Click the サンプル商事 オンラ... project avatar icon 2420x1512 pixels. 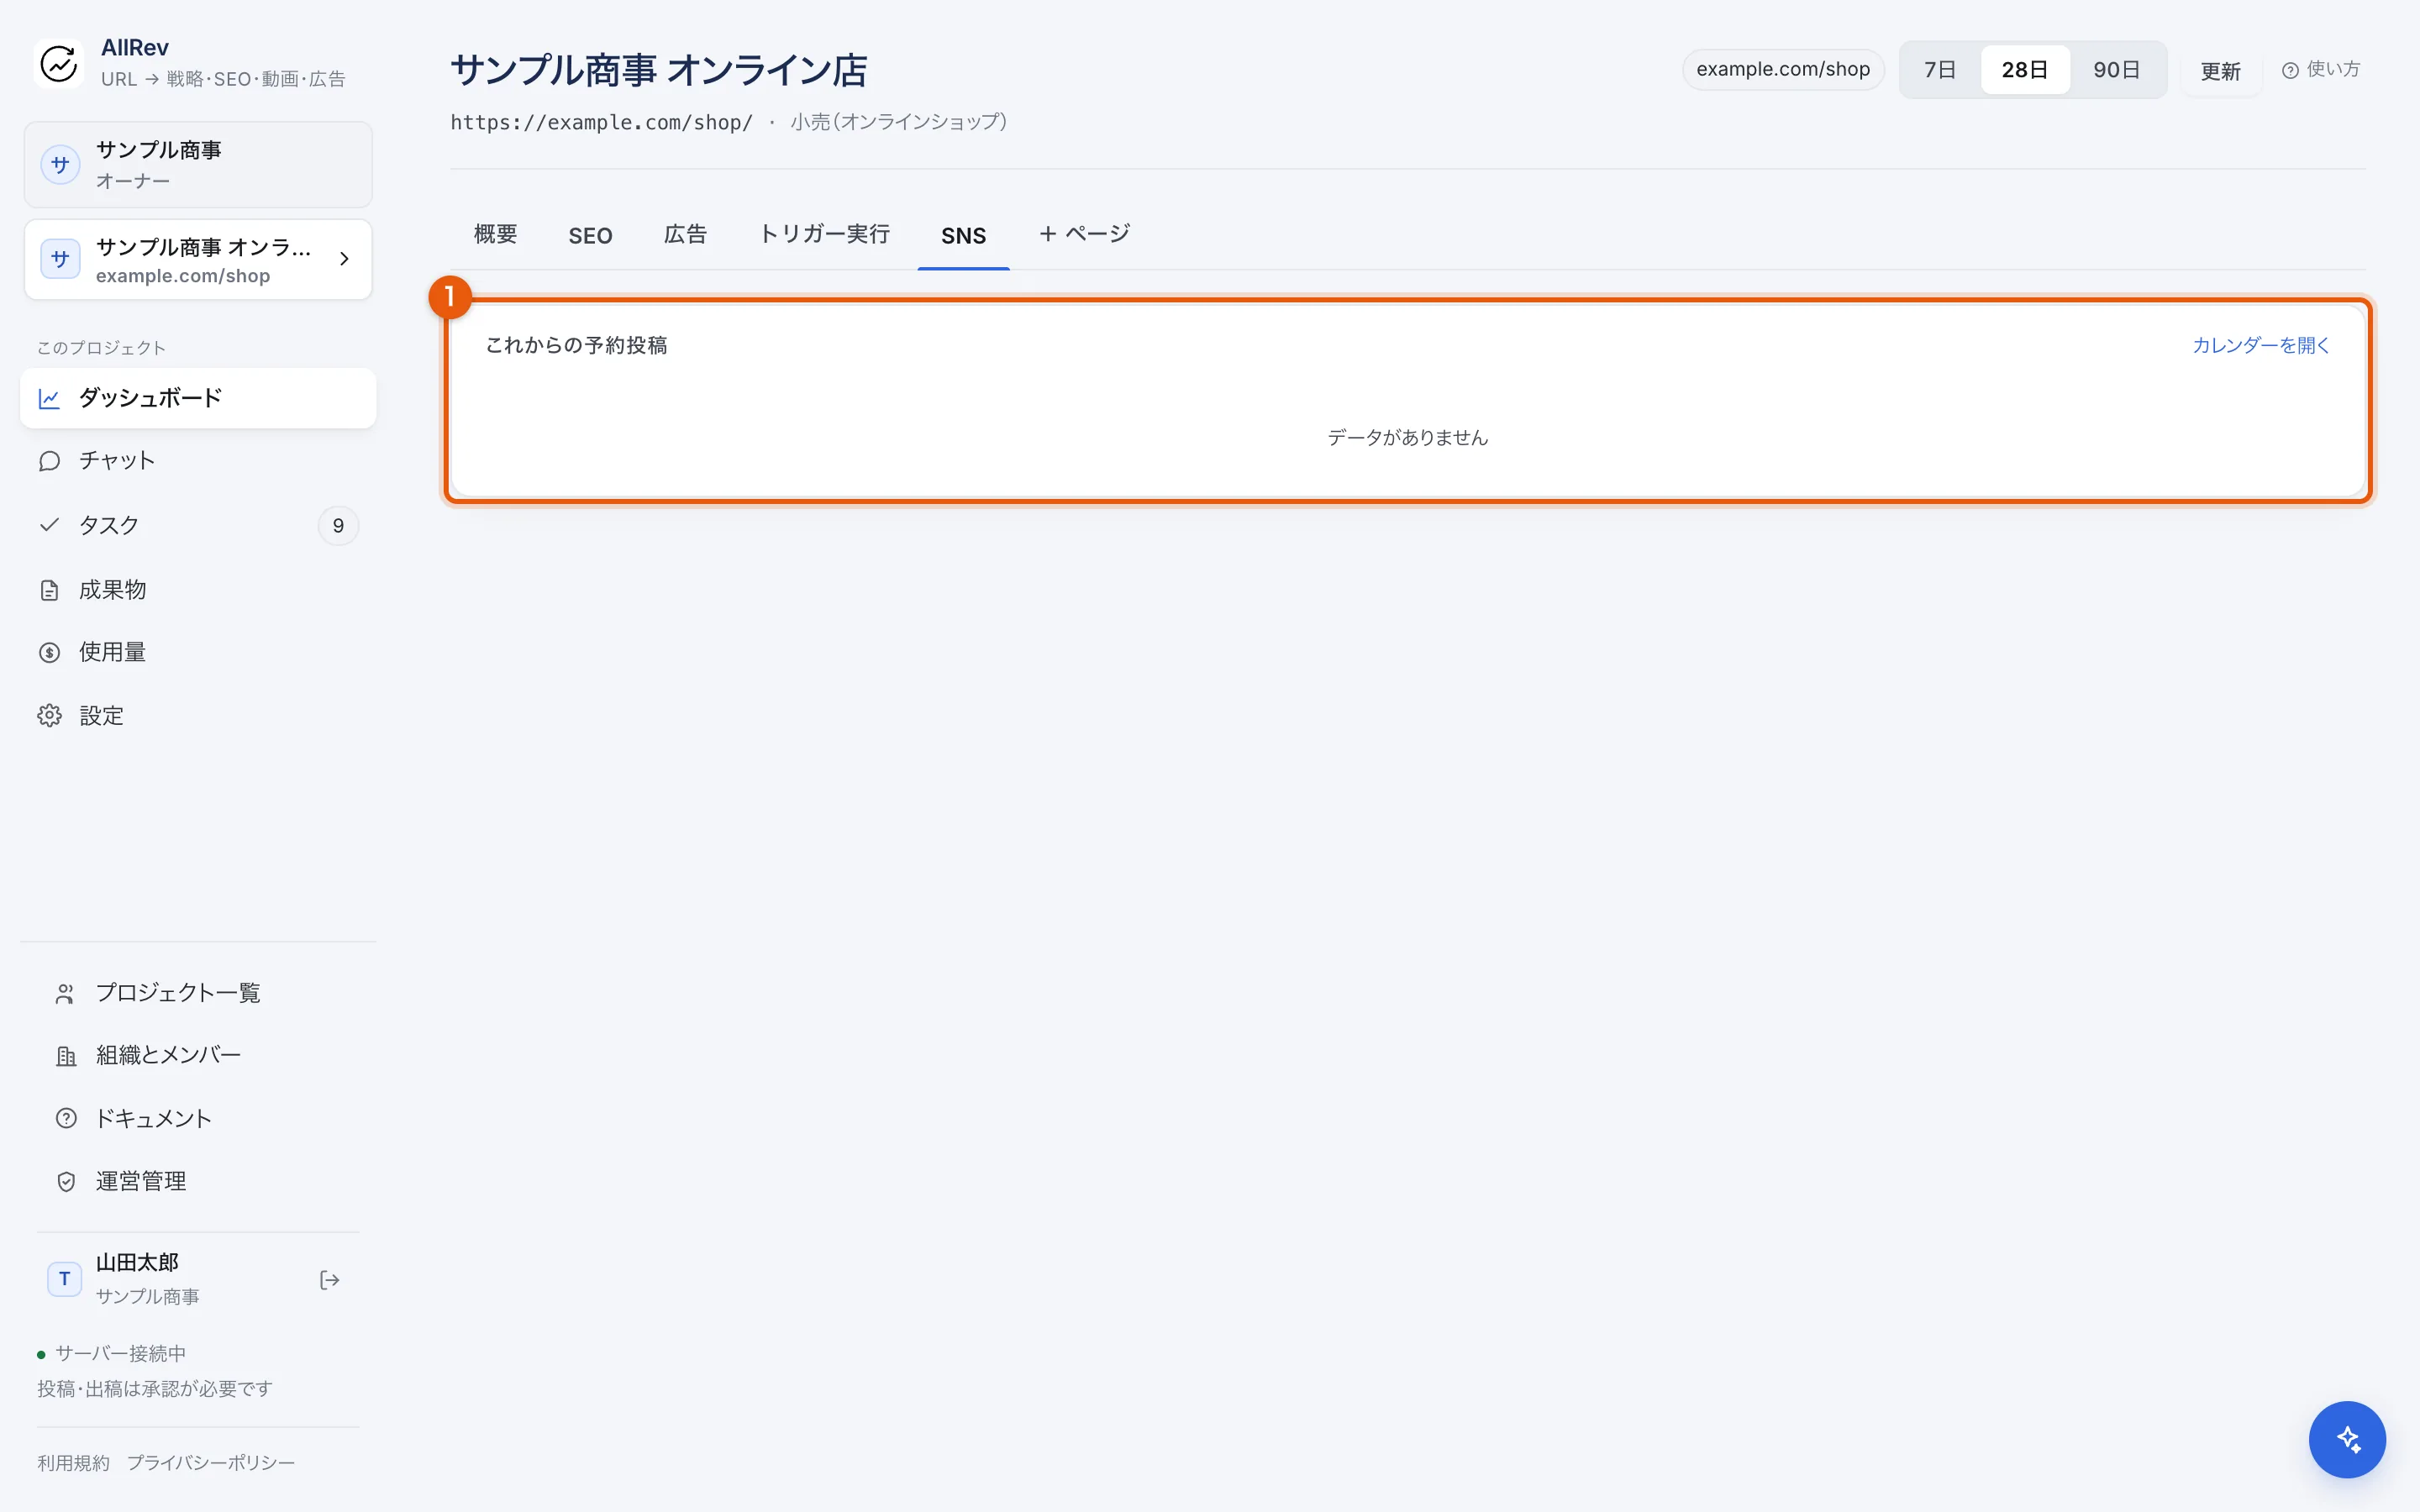click(x=60, y=259)
